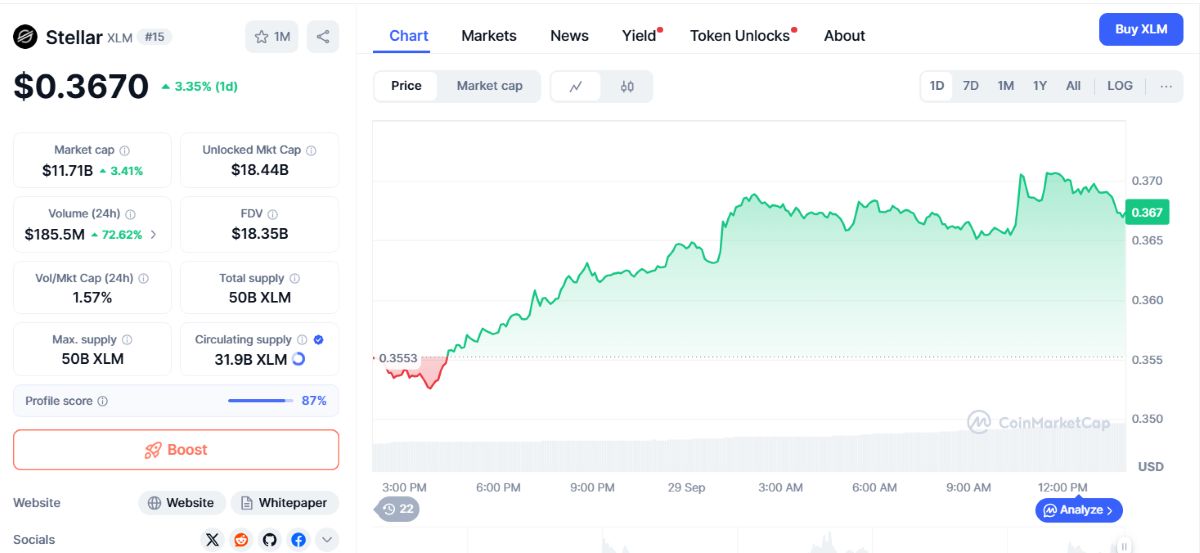Open the Facebook social icon

[298, 540]
